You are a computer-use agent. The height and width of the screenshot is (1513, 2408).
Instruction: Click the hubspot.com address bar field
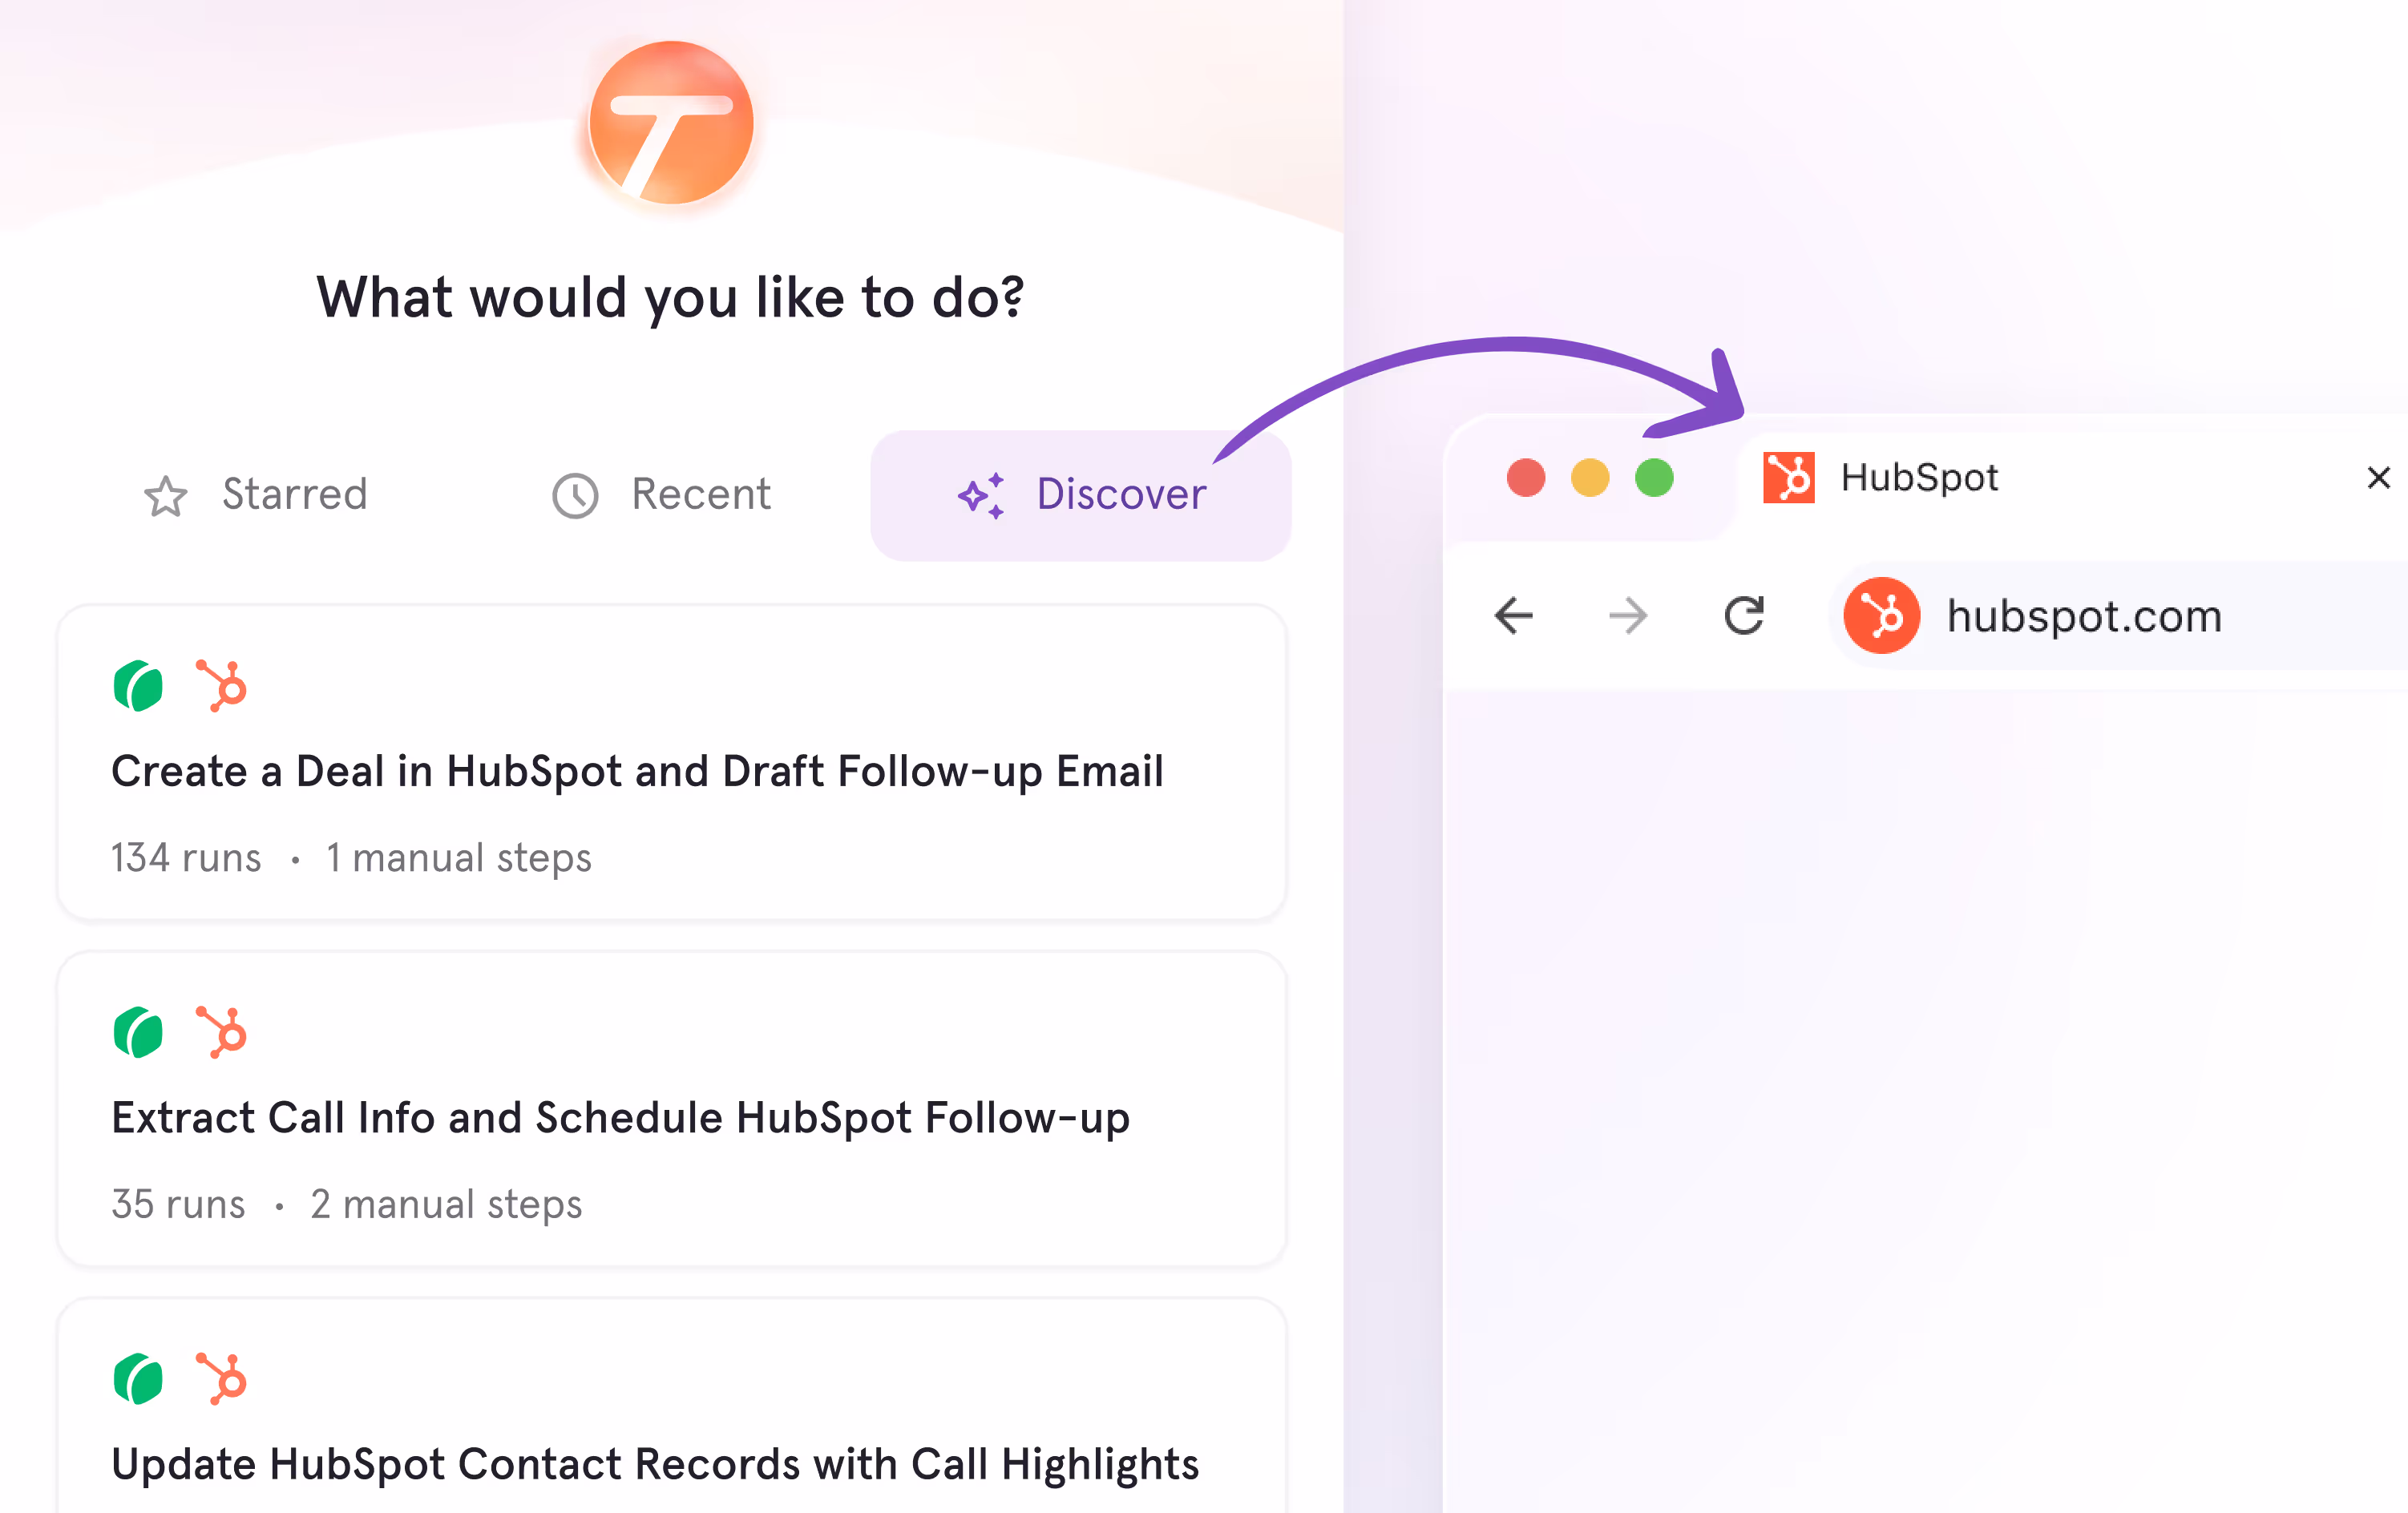point(2118,615)
